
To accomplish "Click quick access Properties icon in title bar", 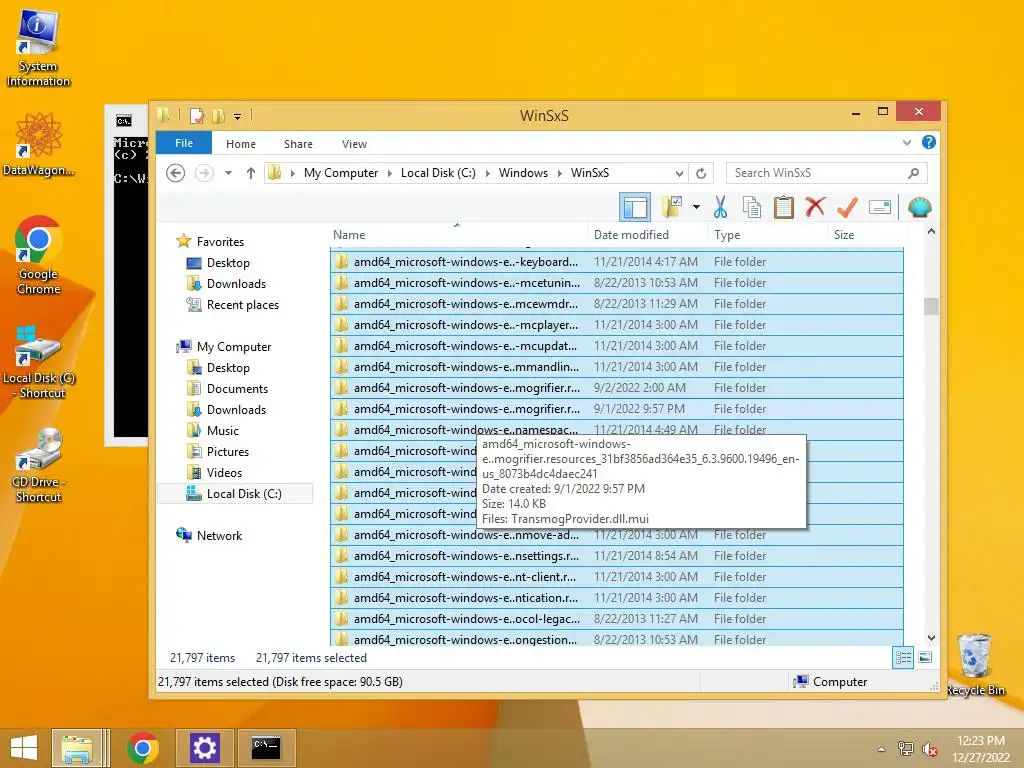I will click(x=197, y=116).
